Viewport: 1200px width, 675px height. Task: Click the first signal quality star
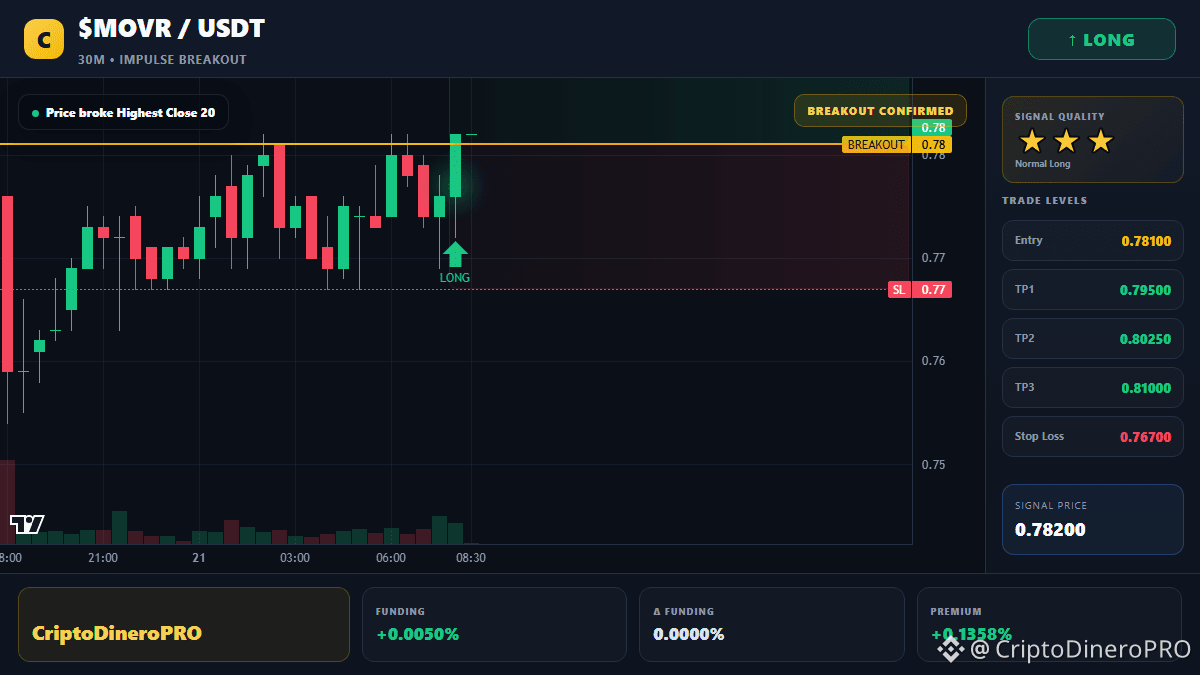1032,141
